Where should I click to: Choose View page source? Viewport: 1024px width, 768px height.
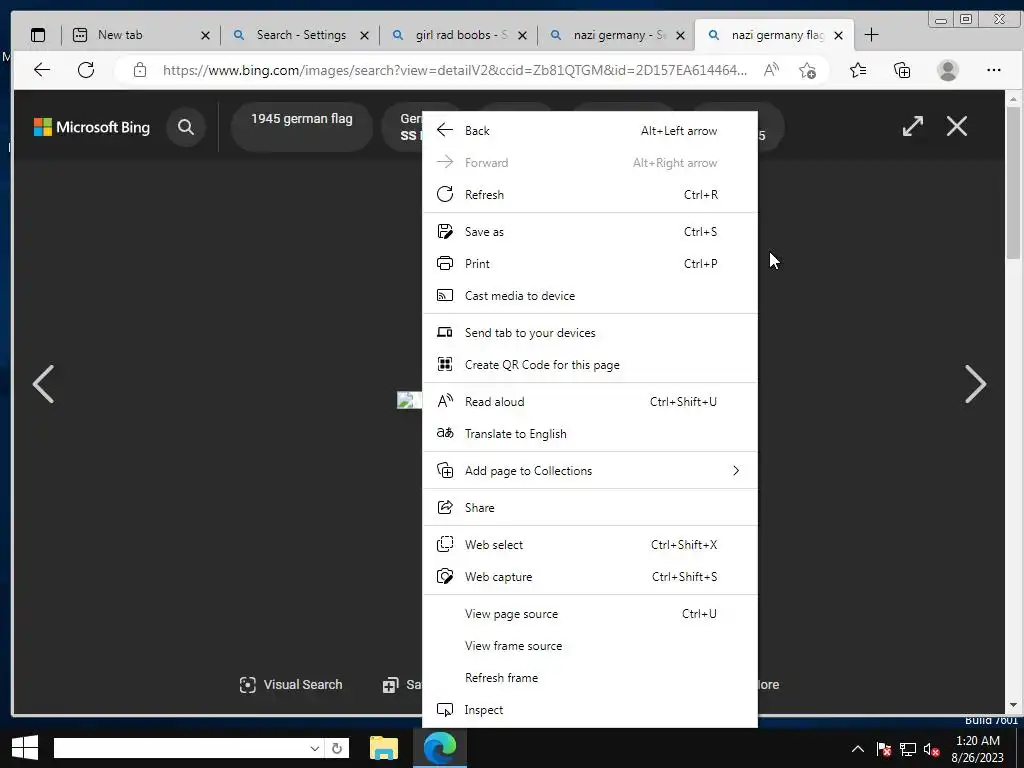590,614
